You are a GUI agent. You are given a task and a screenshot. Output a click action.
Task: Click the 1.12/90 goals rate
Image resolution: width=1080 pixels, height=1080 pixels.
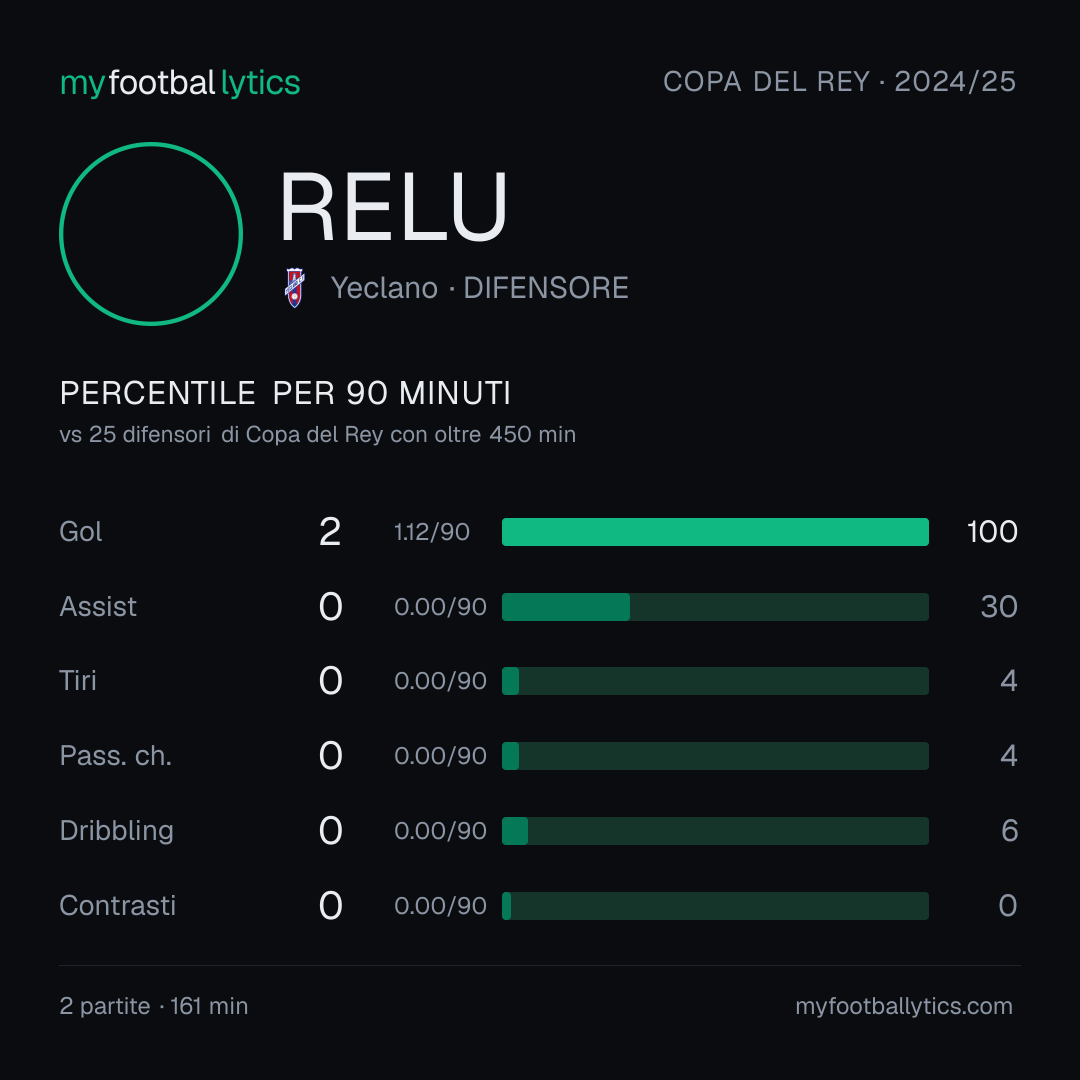[432, 532]
